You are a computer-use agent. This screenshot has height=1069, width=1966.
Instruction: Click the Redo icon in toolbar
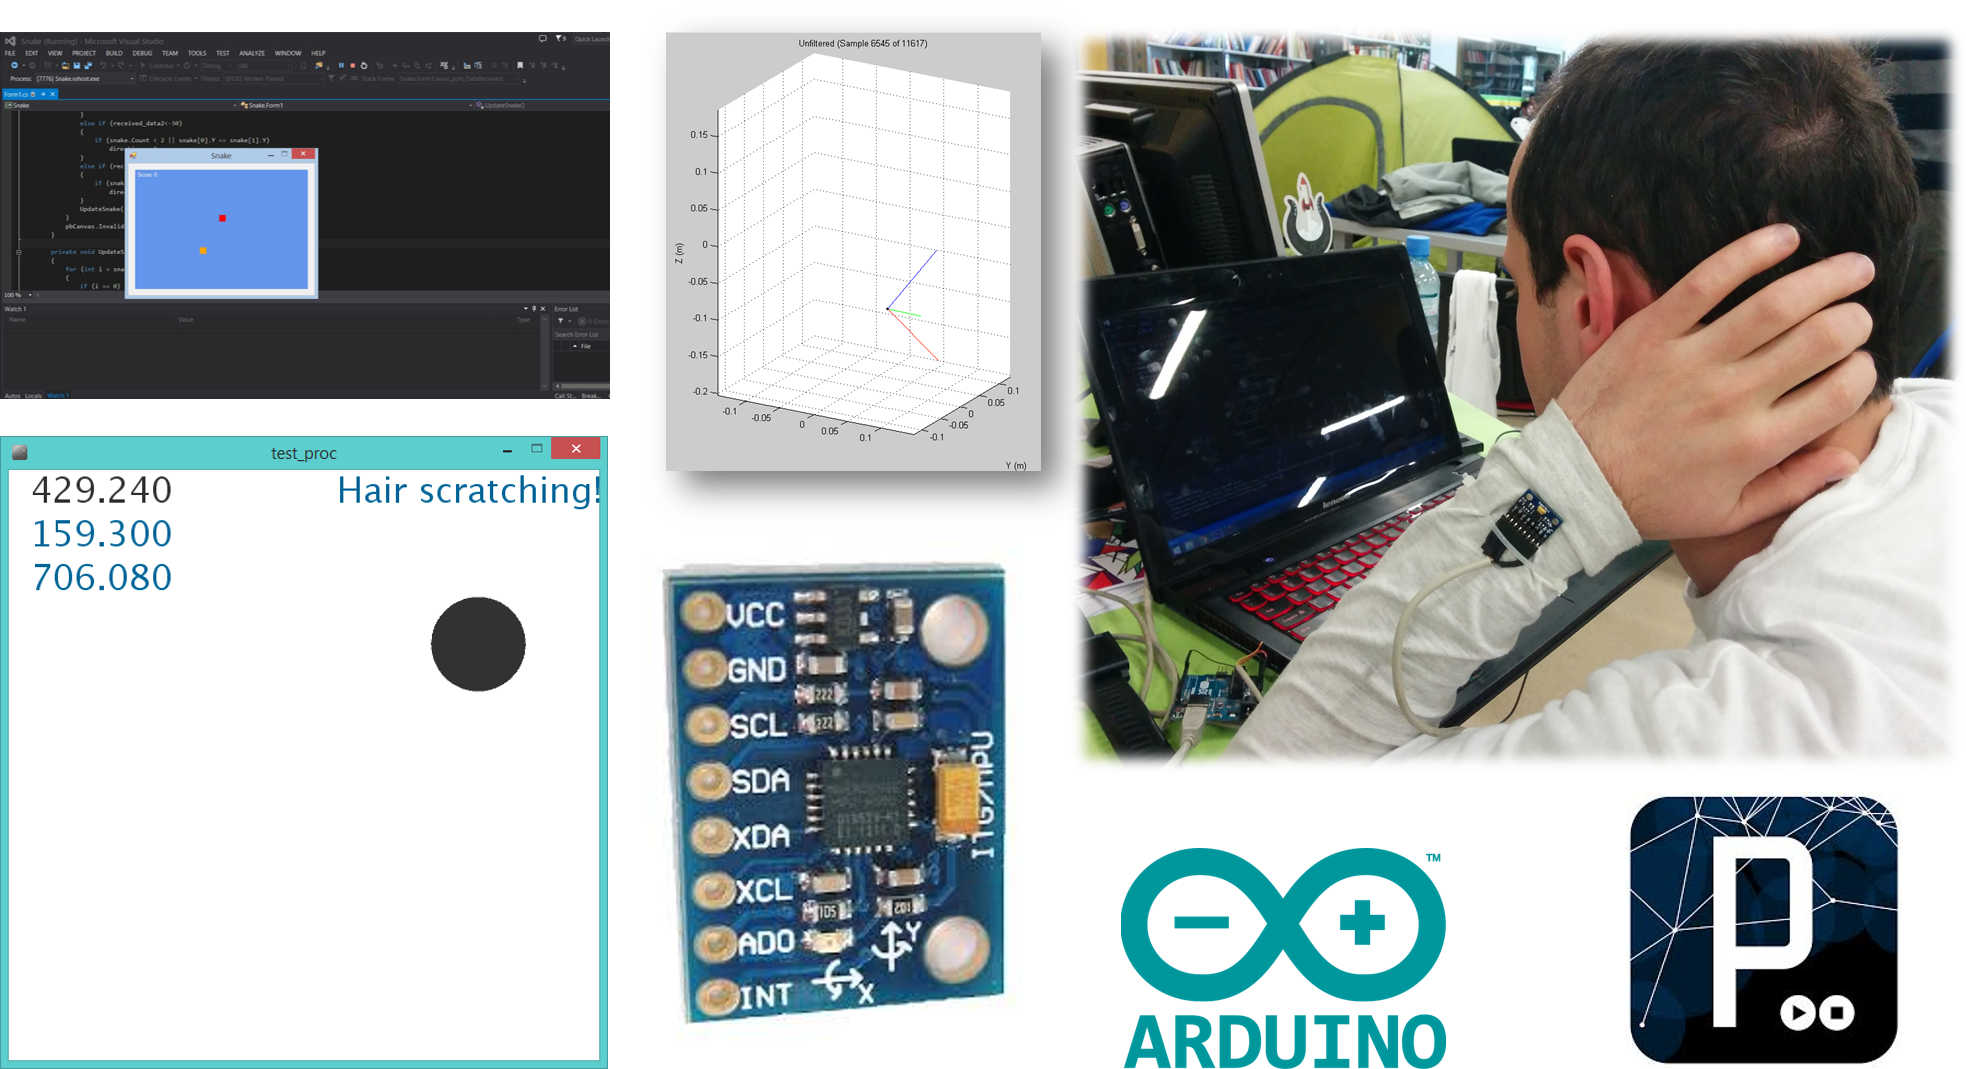(x=121, y=65)
